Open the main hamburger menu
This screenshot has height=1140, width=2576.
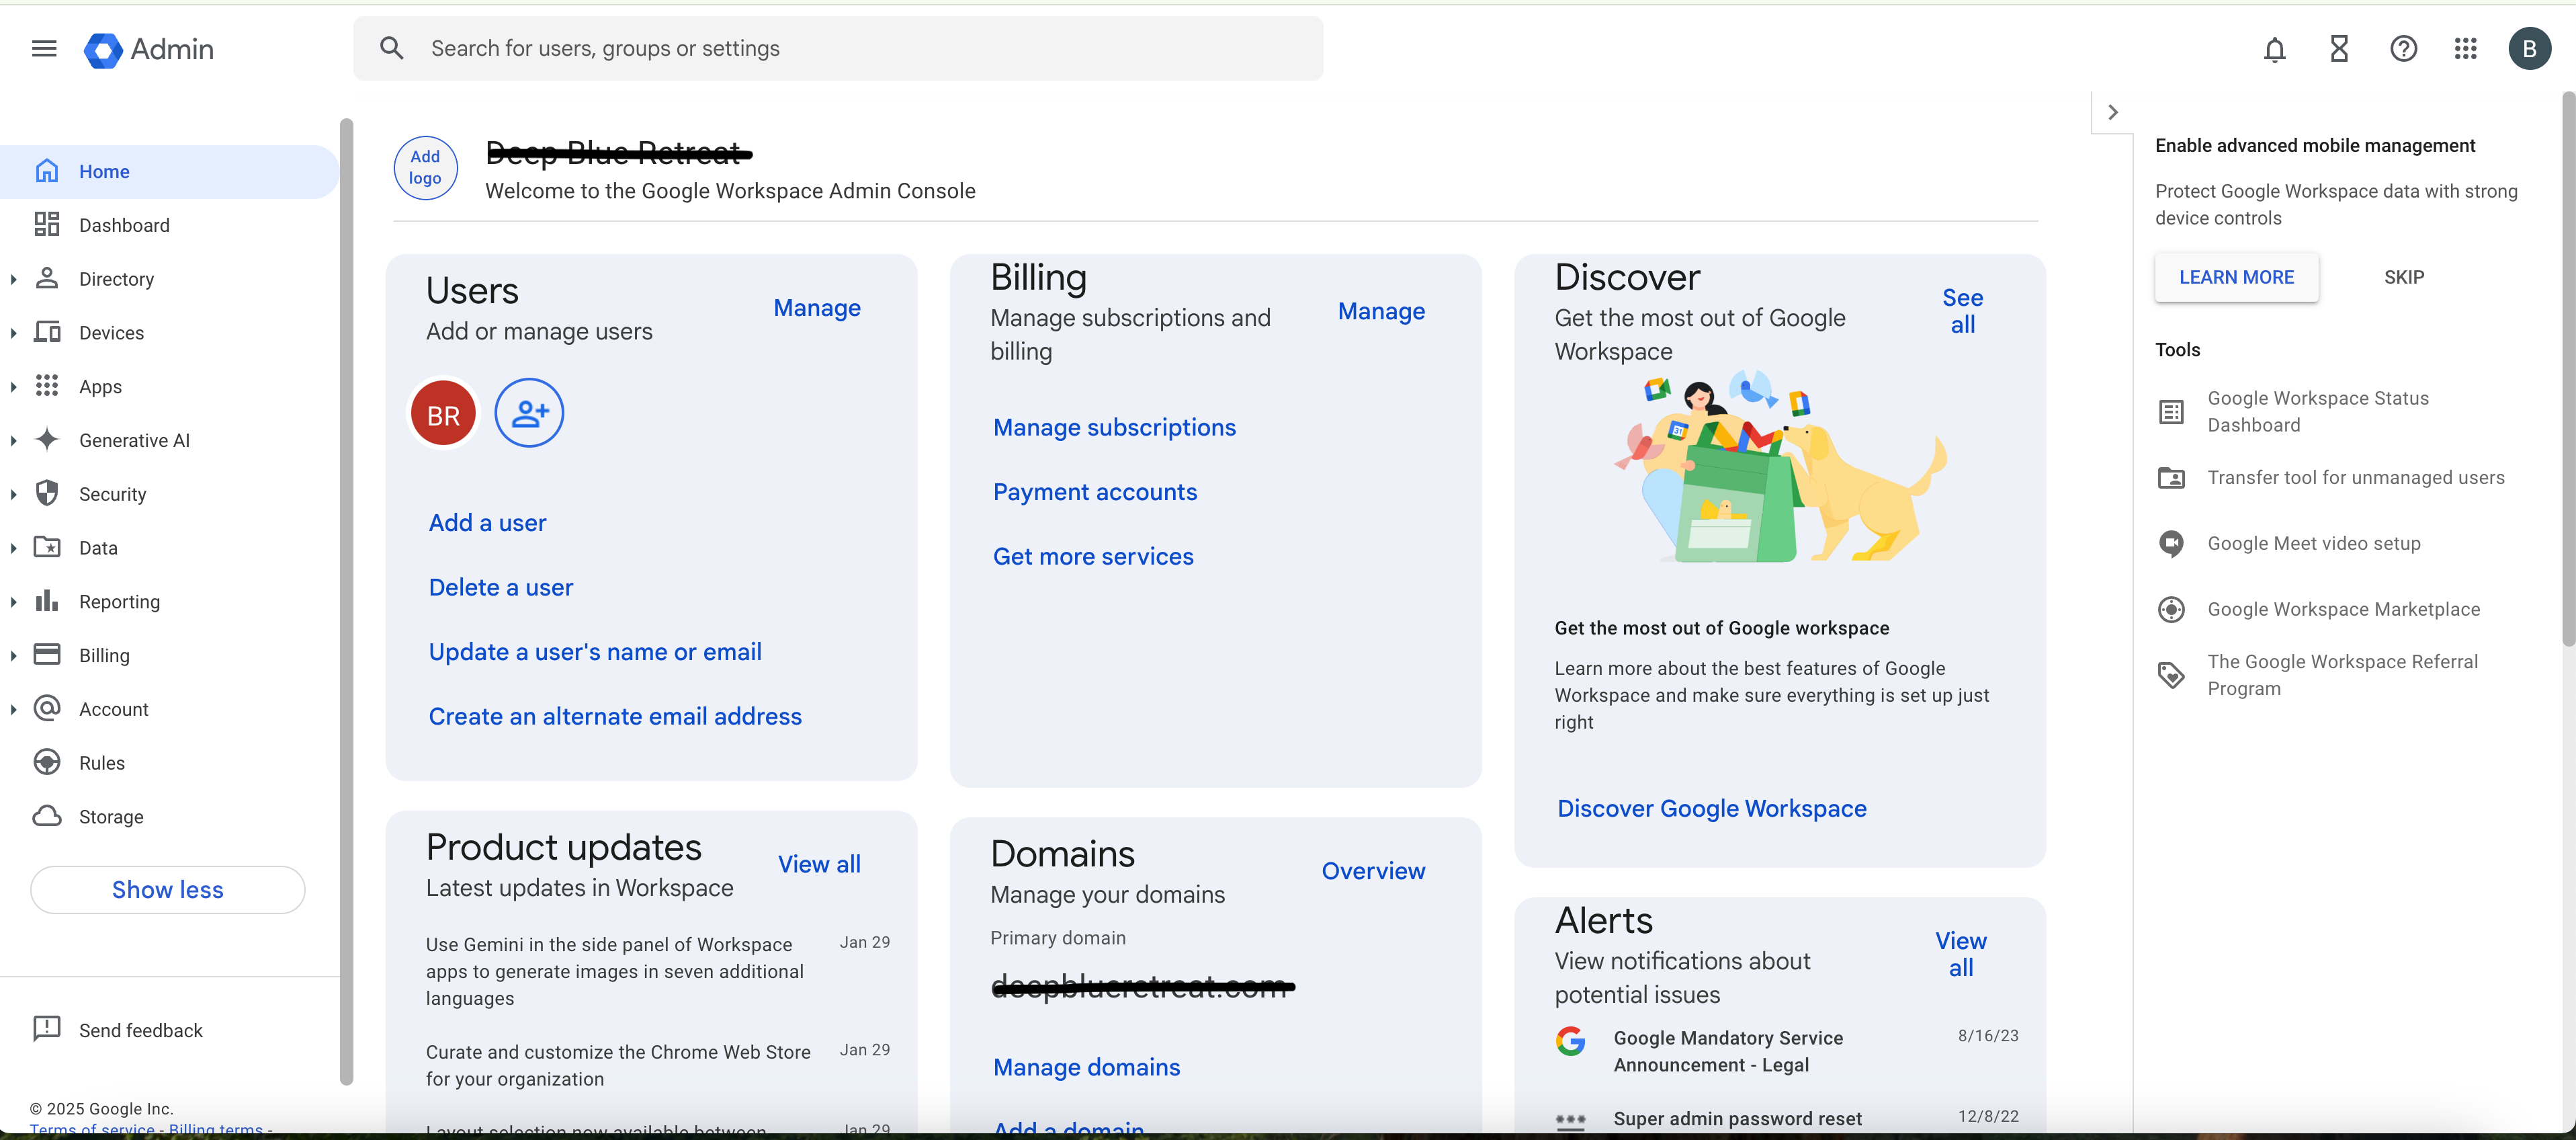[x=44, y=49]
